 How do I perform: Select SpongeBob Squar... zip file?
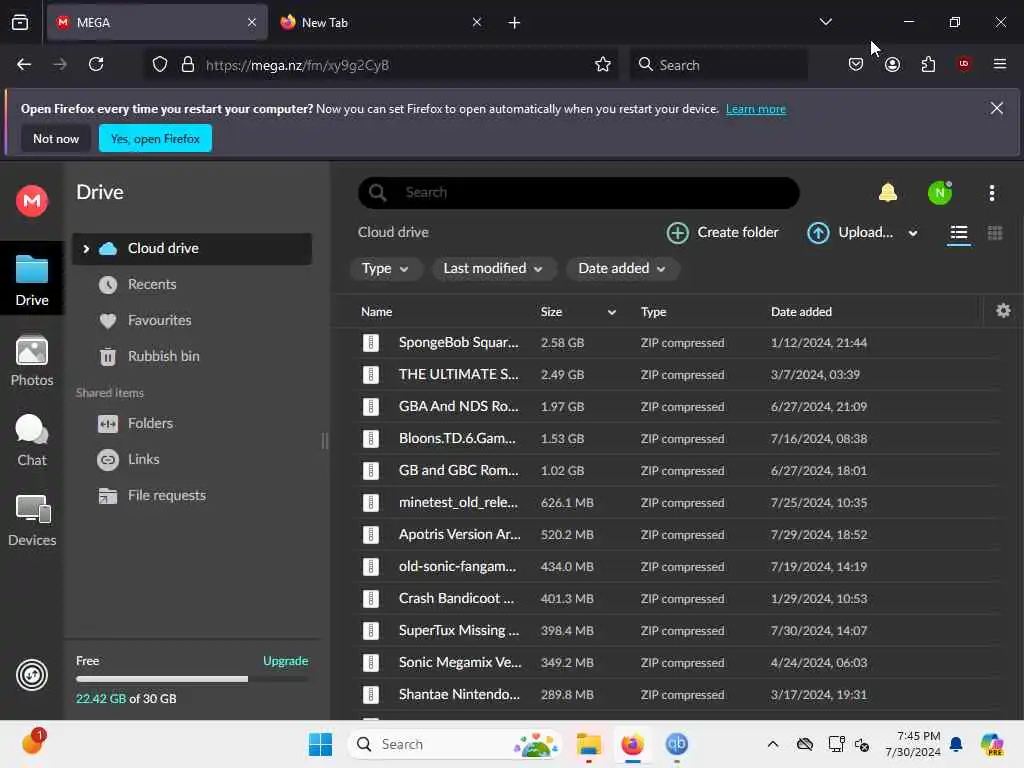point(678,343)
